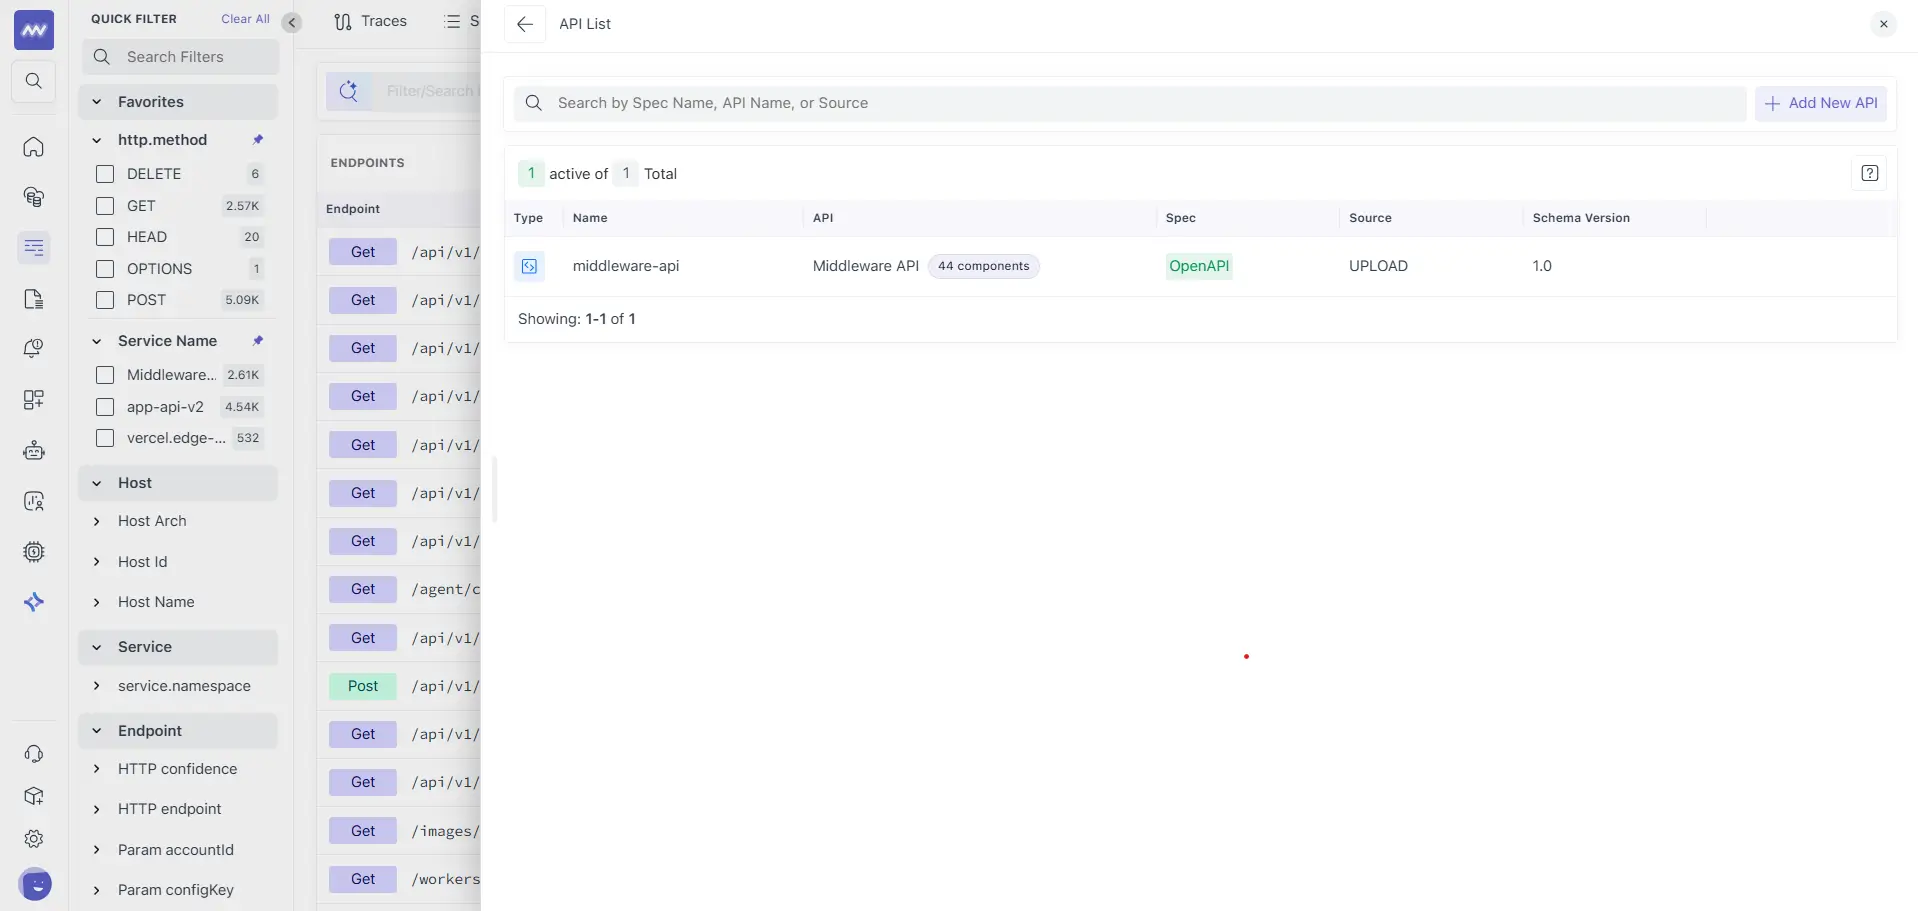Screen dimensions: 1918x911
Task: Check the GET method filter checkbox
Action: coord(104,206)
